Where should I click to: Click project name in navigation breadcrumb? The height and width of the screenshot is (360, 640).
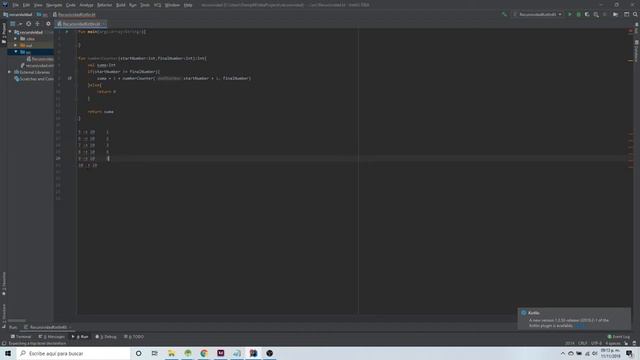(x=18, y=14)
